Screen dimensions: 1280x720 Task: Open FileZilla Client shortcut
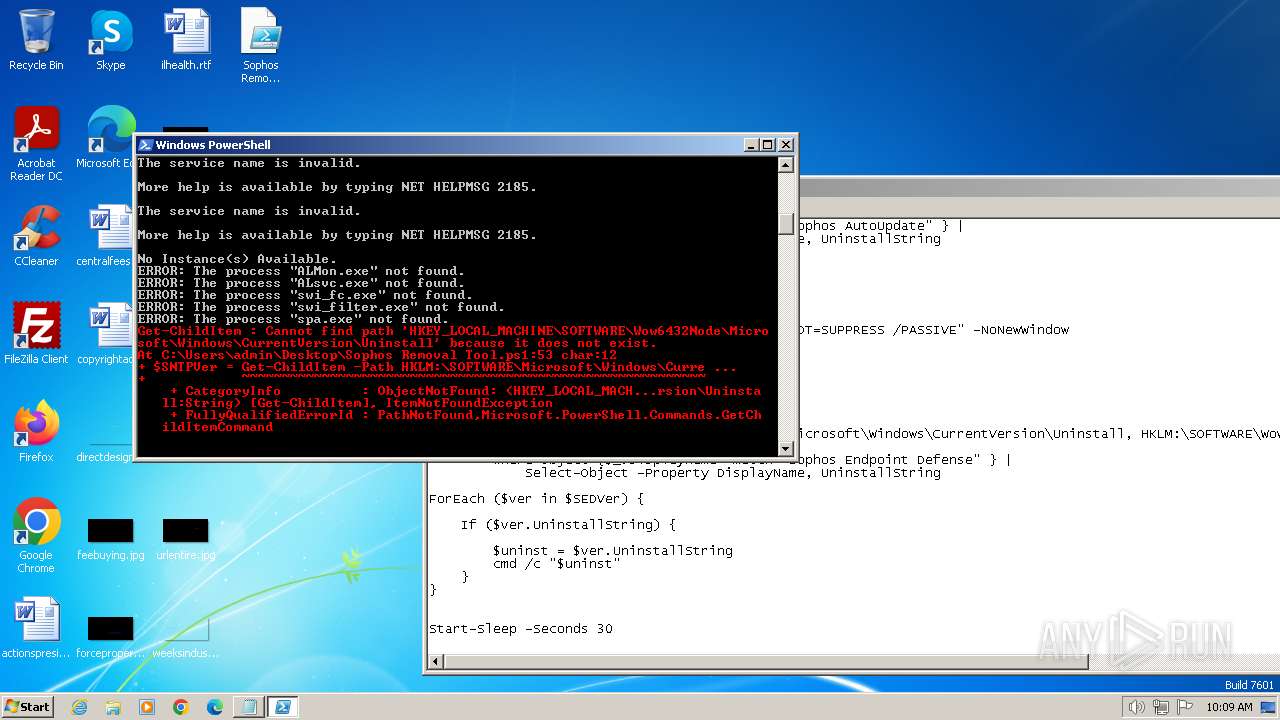point(36,334)
